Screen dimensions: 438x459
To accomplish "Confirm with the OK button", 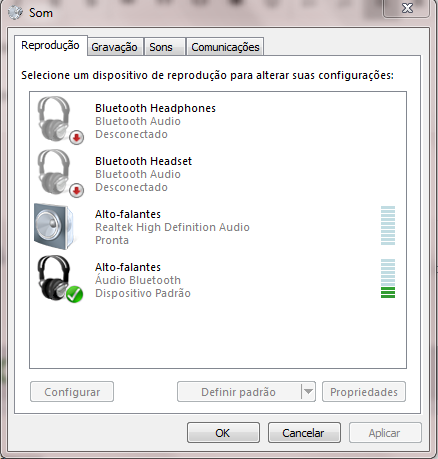I will [223, 433].
